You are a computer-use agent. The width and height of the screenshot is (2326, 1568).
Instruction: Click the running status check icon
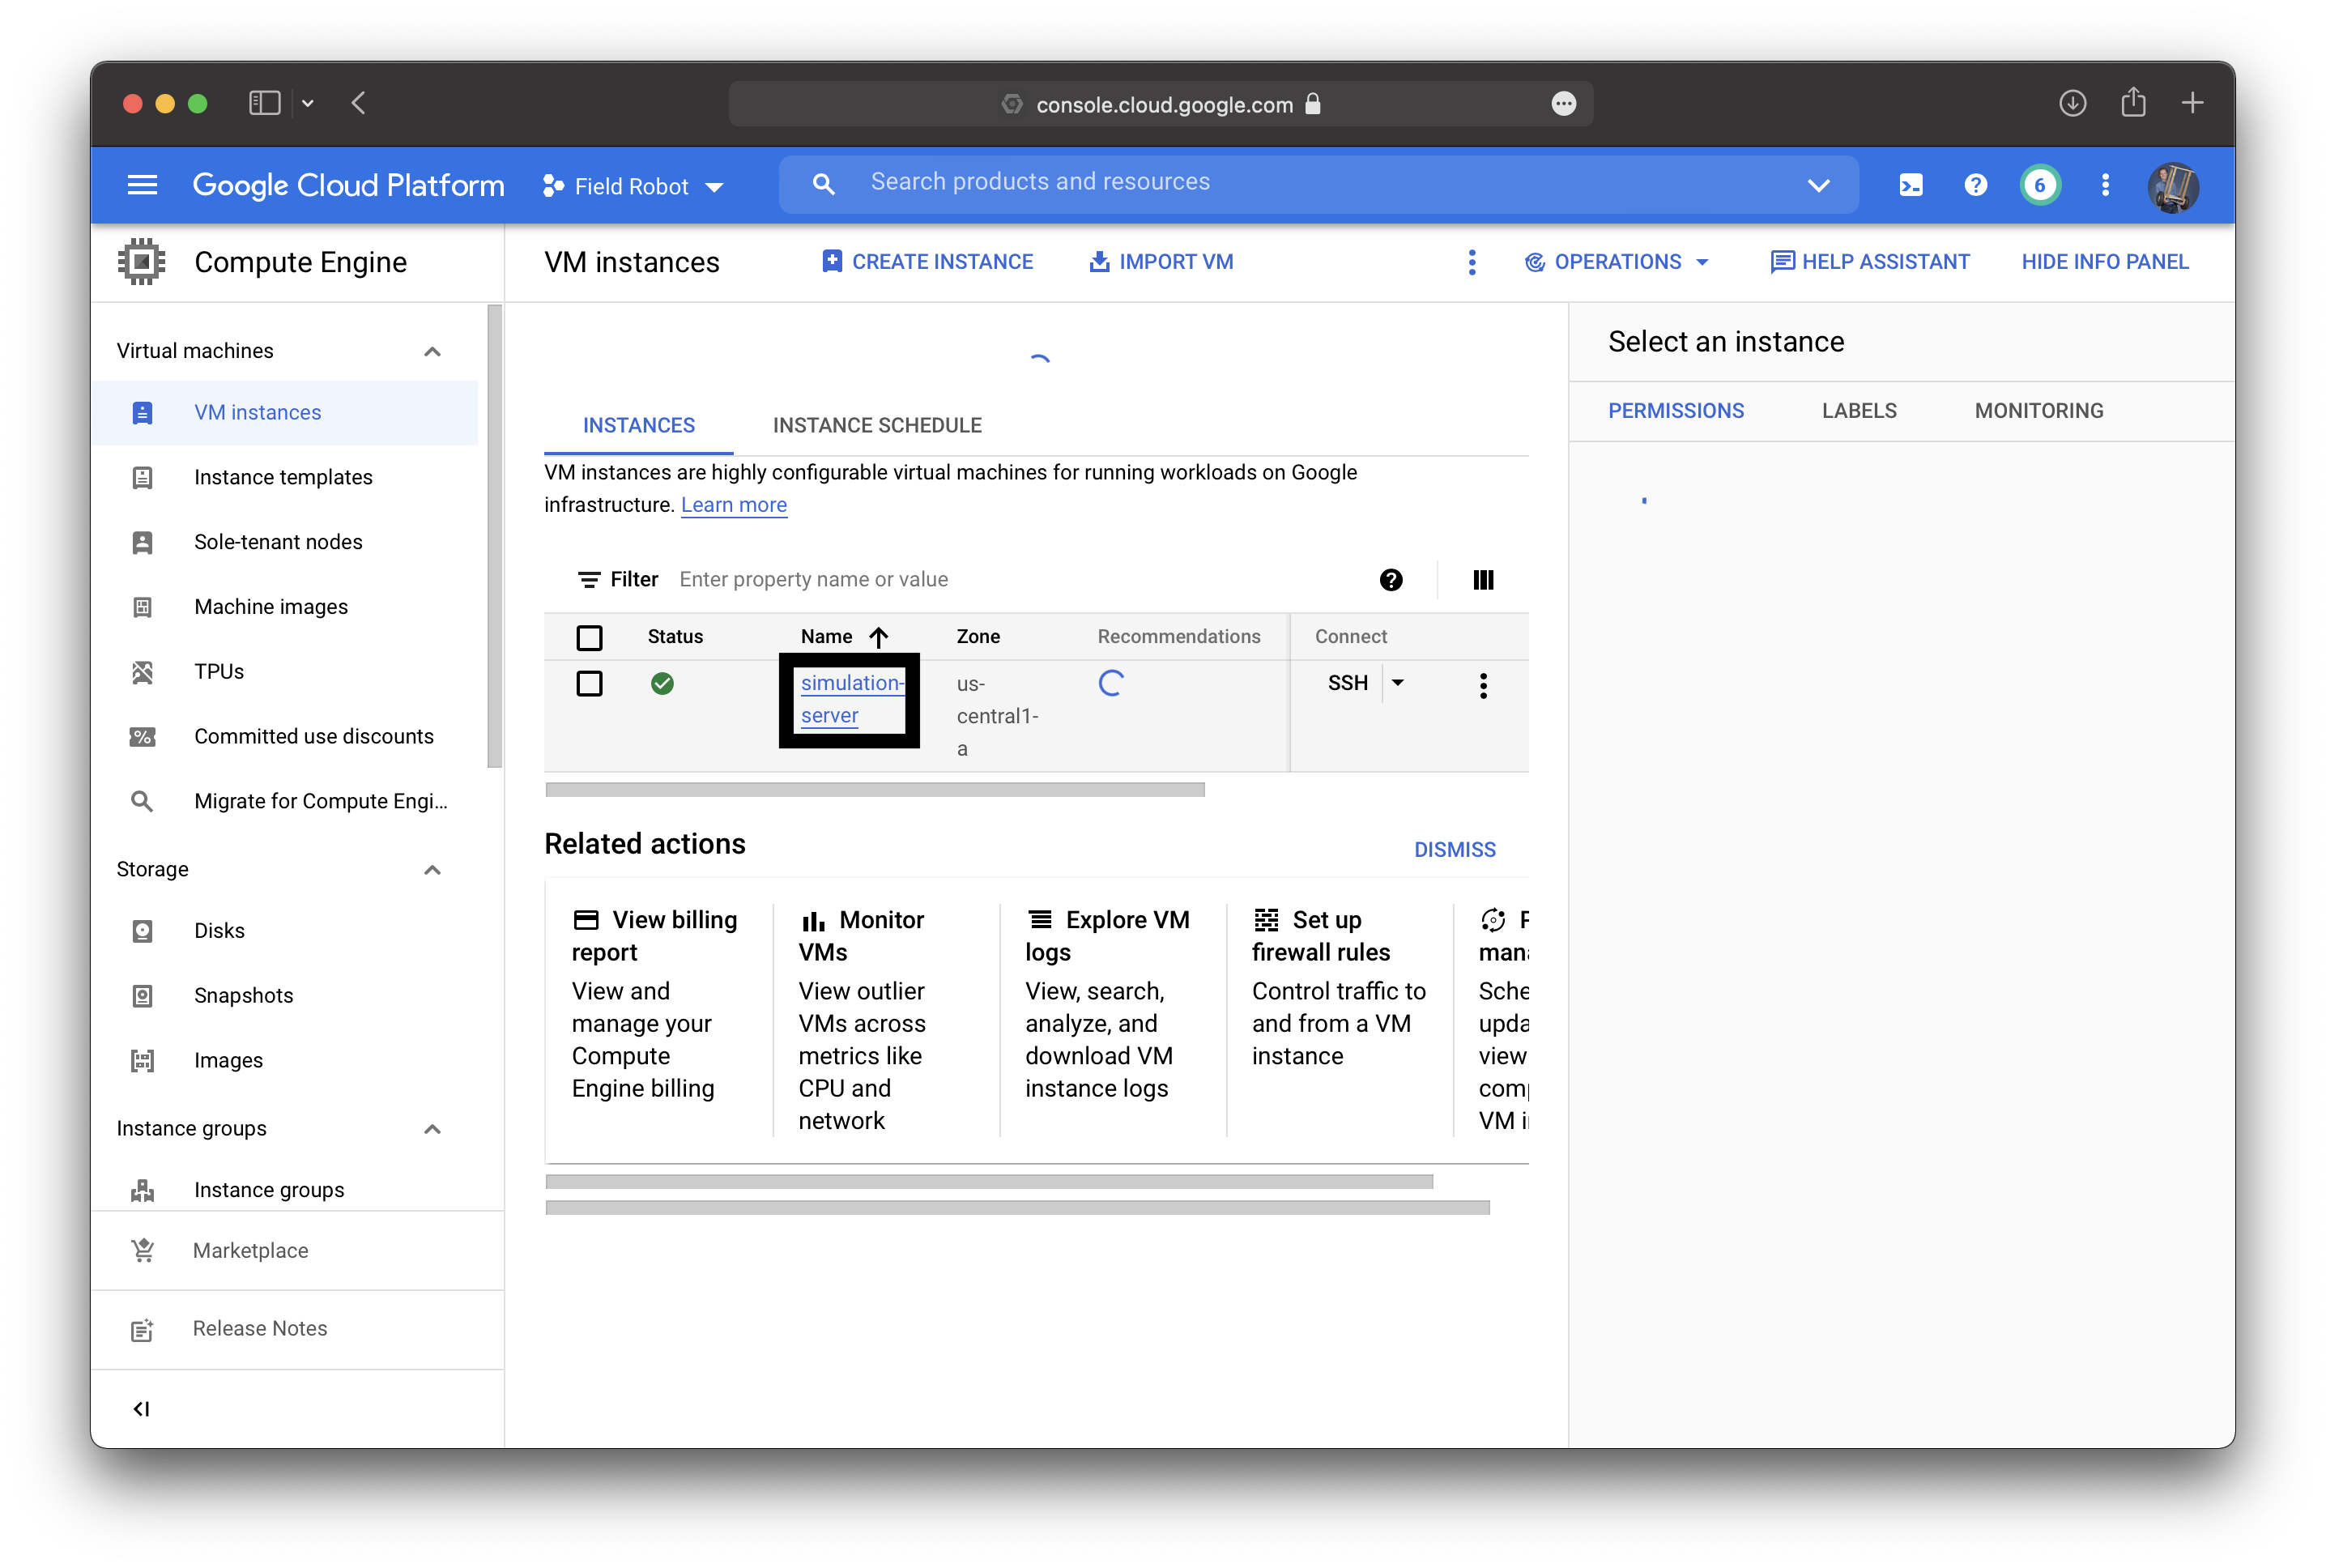point(662,684)
